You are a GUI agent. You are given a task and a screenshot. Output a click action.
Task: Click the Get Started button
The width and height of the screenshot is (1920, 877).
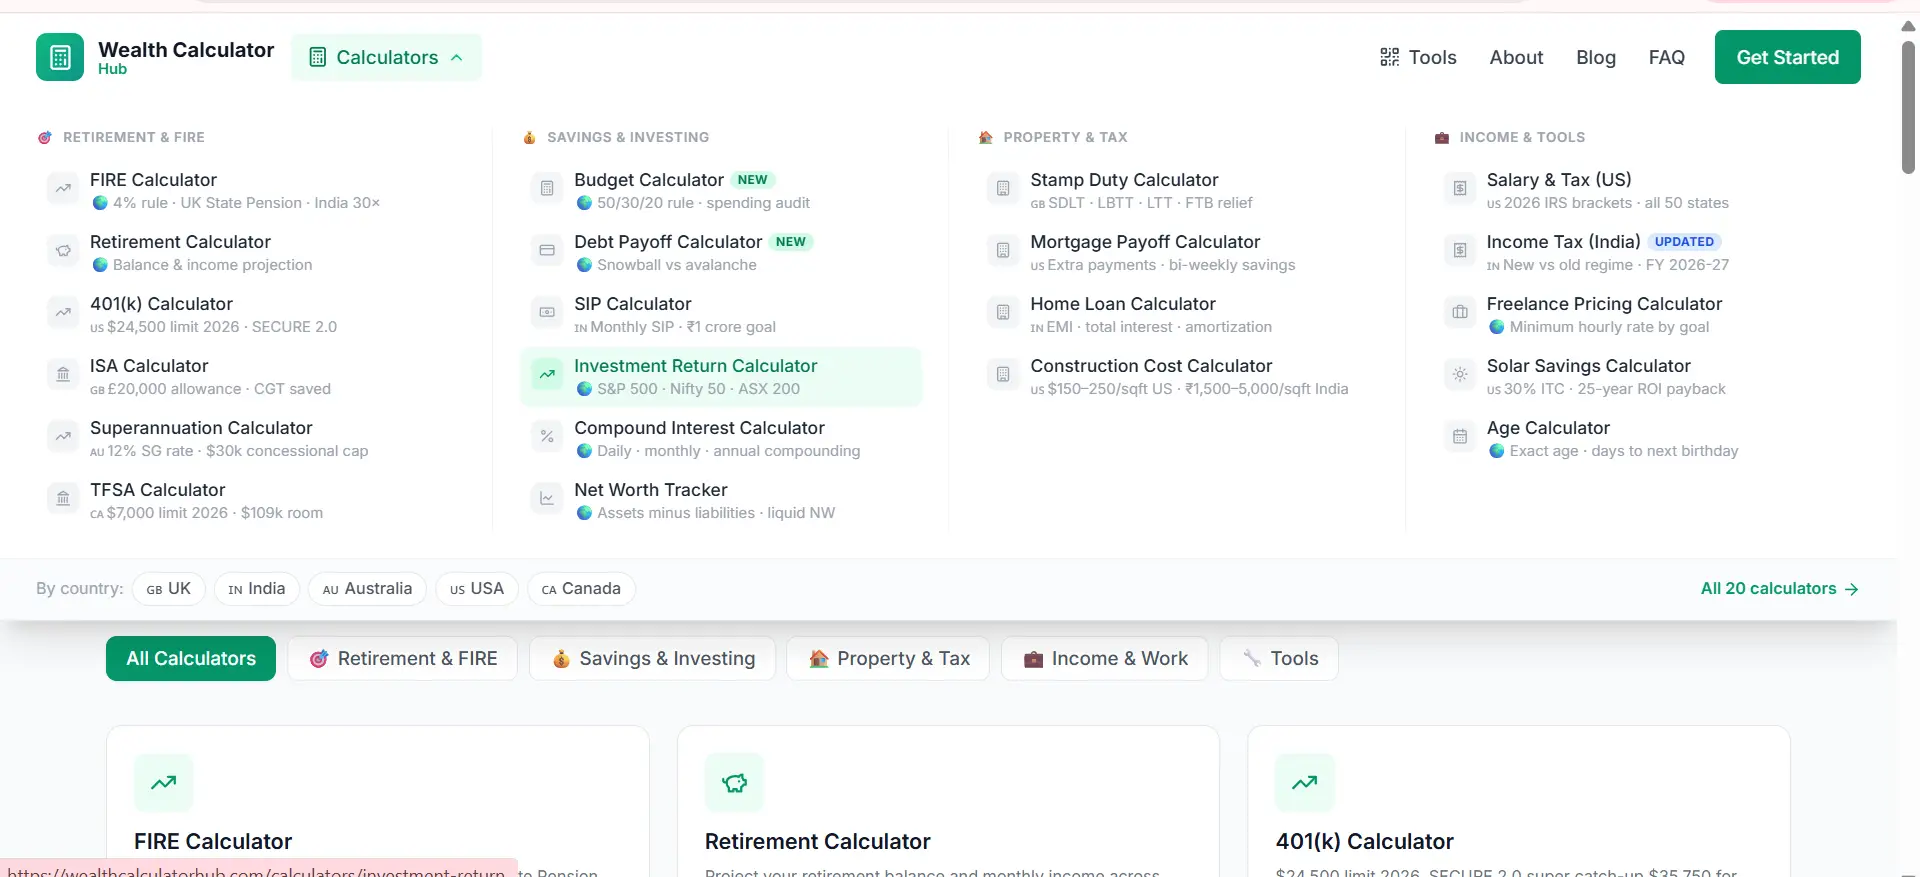pos(1788,57)
